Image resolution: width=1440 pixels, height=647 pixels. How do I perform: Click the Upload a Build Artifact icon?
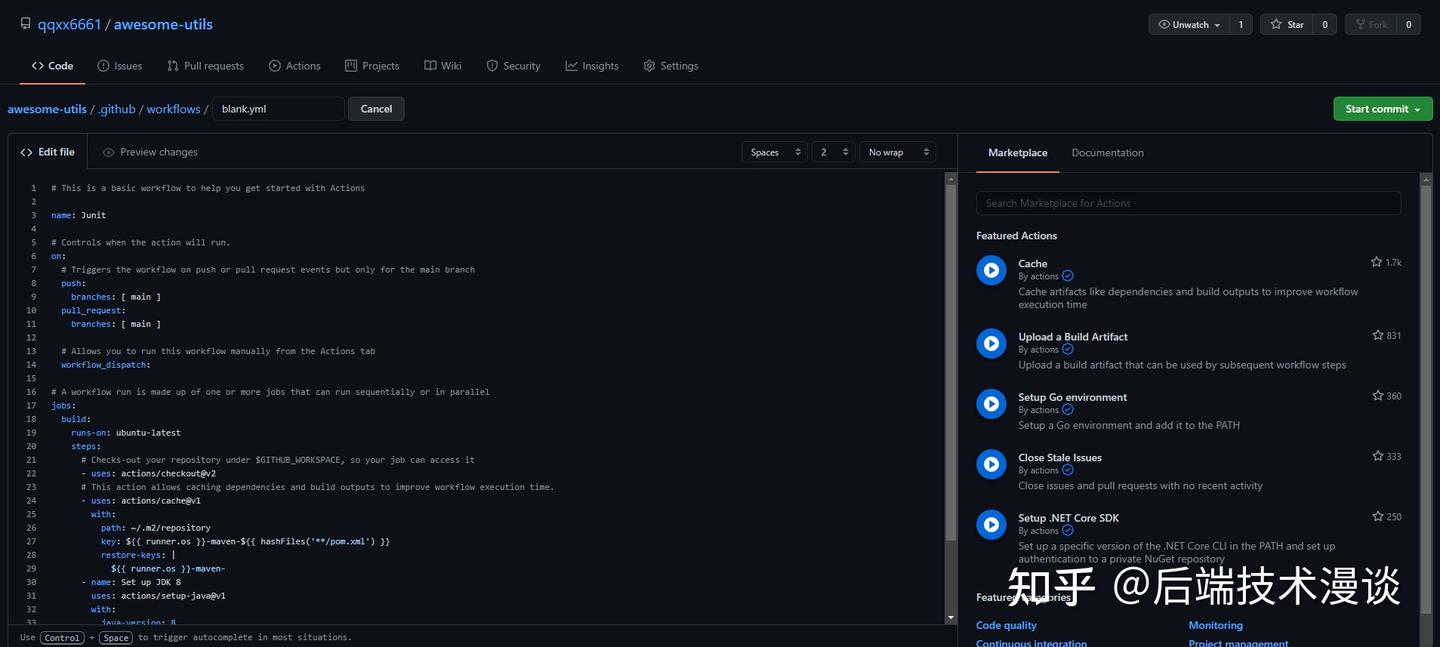pyautogui.click(x=991, y=343)
